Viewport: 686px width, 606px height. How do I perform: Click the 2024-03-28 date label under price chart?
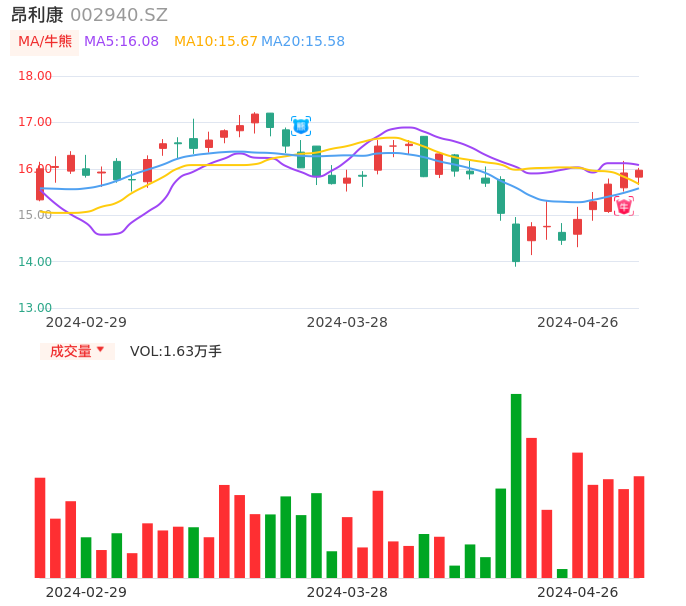click(347, 322)
